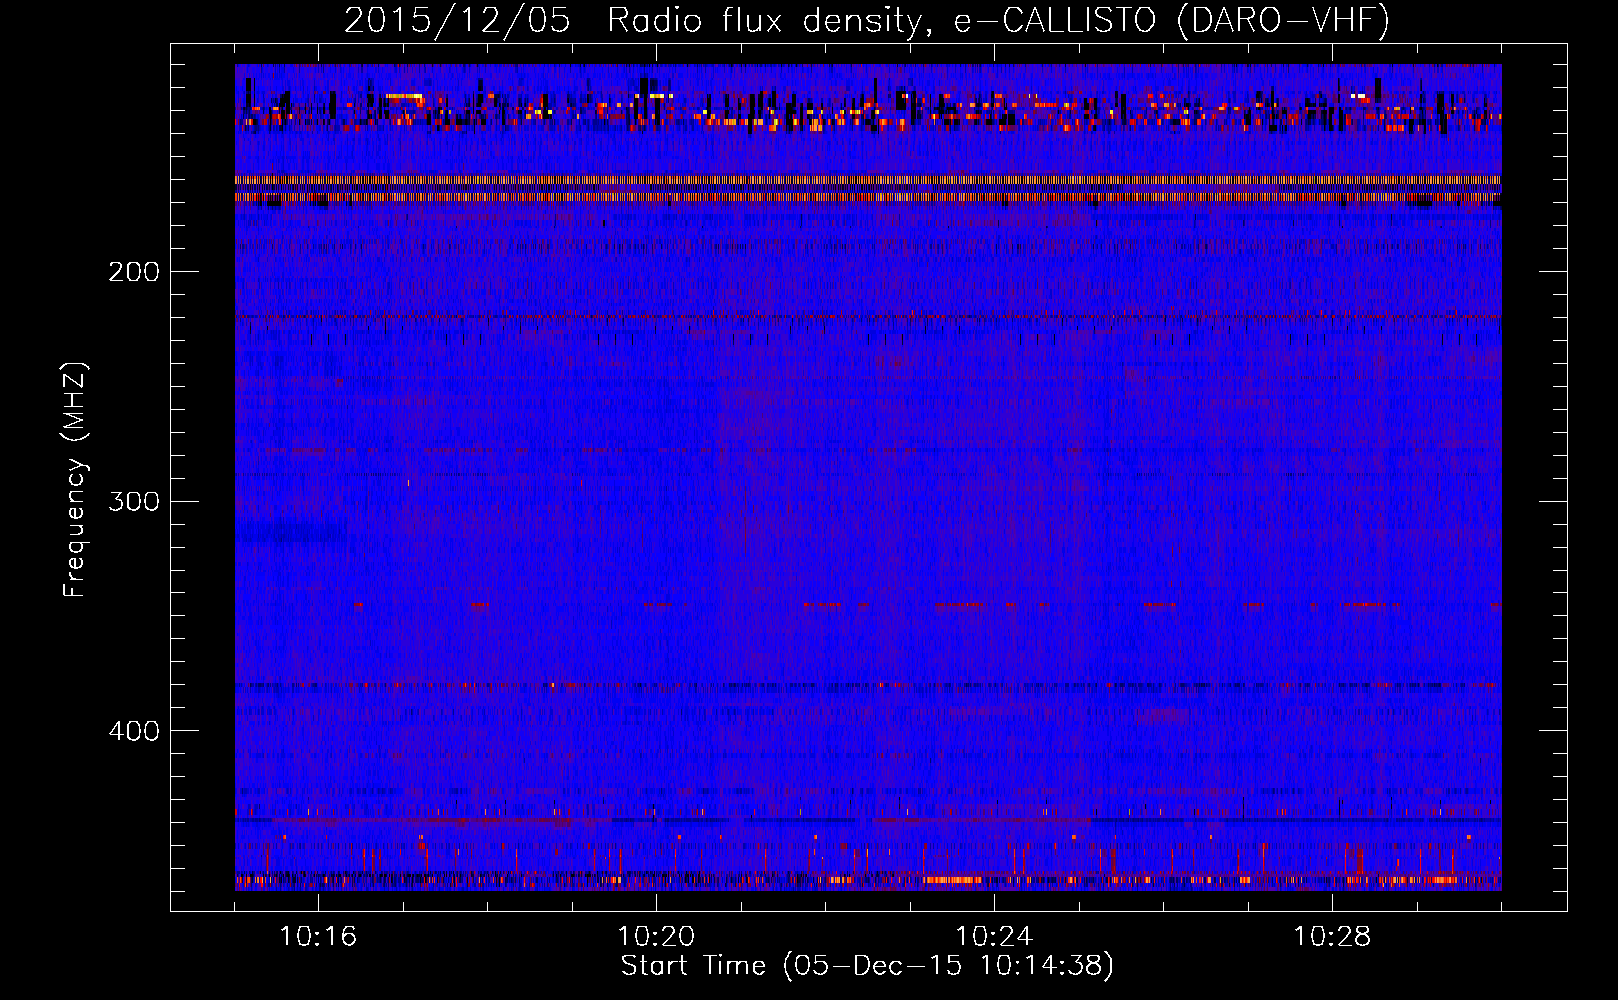Click the 10:28 time tick label
The image size is (1618, 1000).
pos(1332,936)
